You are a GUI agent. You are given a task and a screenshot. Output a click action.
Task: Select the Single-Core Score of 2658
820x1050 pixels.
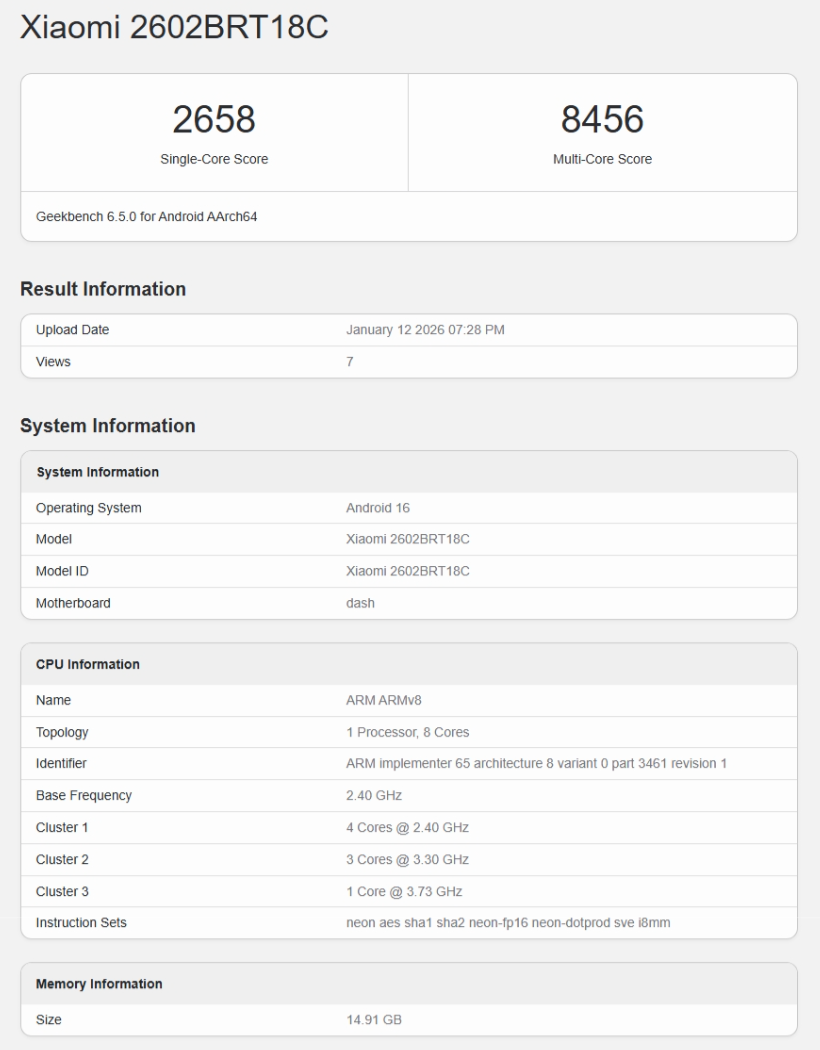pos(213,118)
